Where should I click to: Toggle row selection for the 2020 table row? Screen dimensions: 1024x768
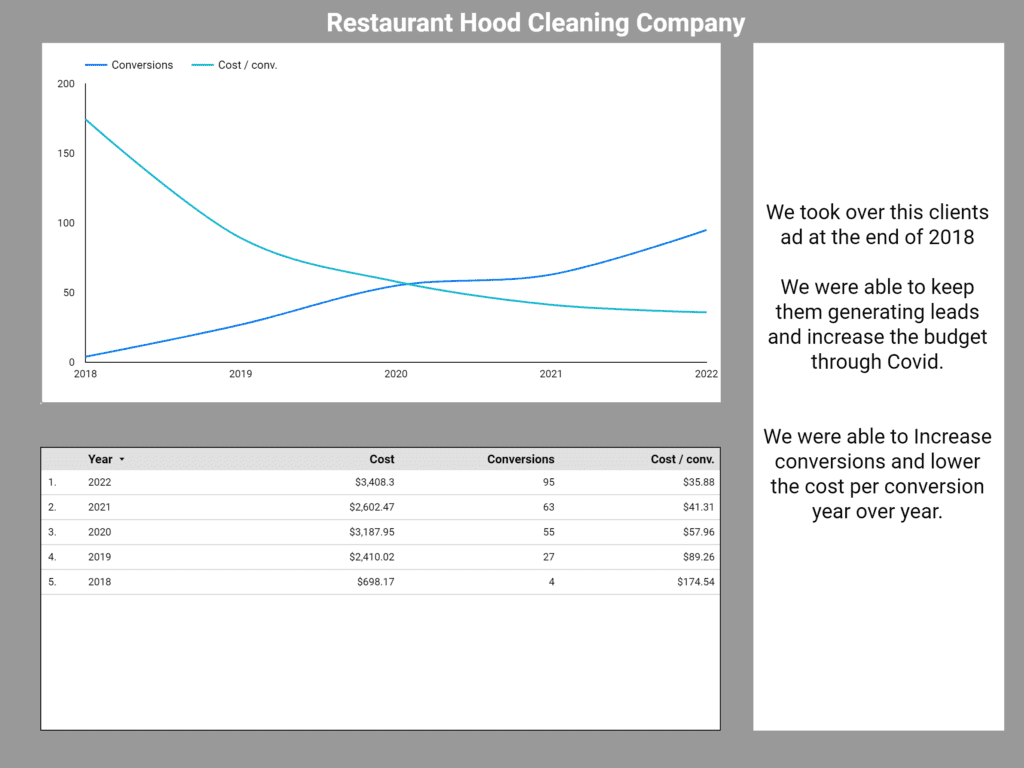[99, 532]
